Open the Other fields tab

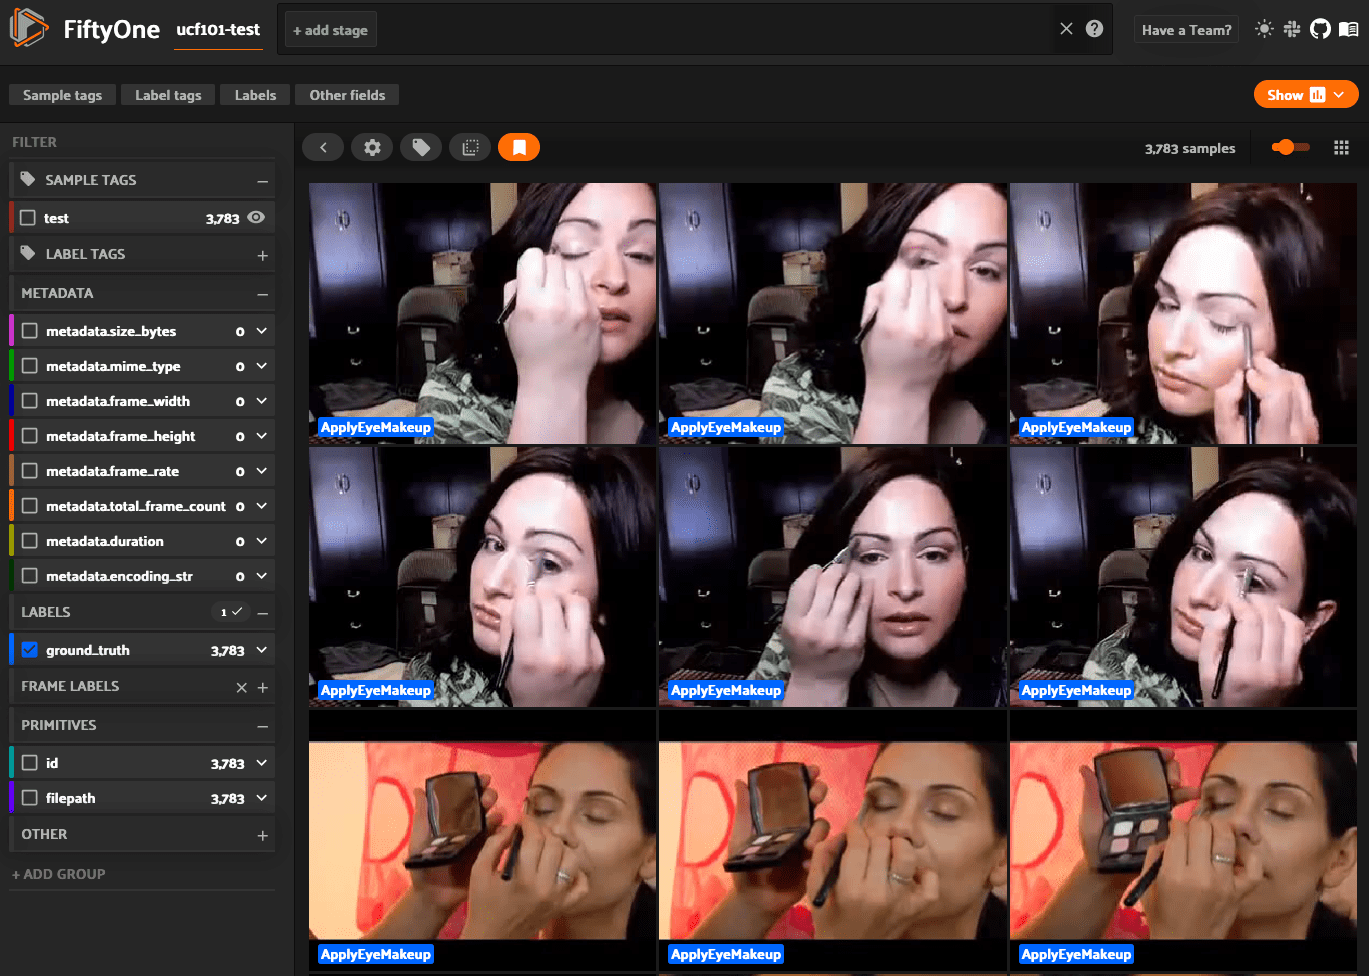347,95
